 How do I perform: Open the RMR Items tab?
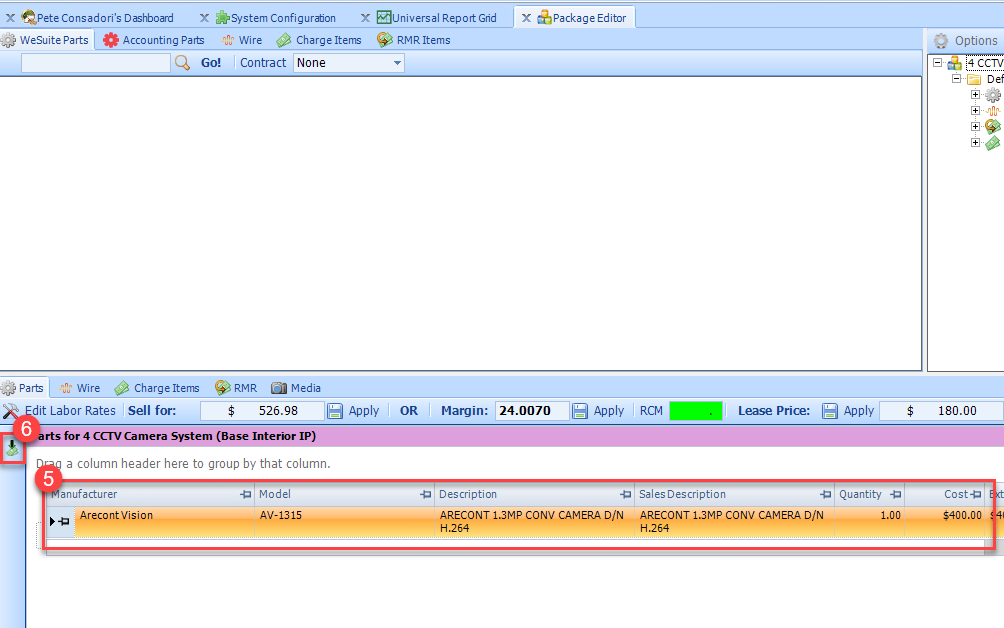click(x=414, y=40)
